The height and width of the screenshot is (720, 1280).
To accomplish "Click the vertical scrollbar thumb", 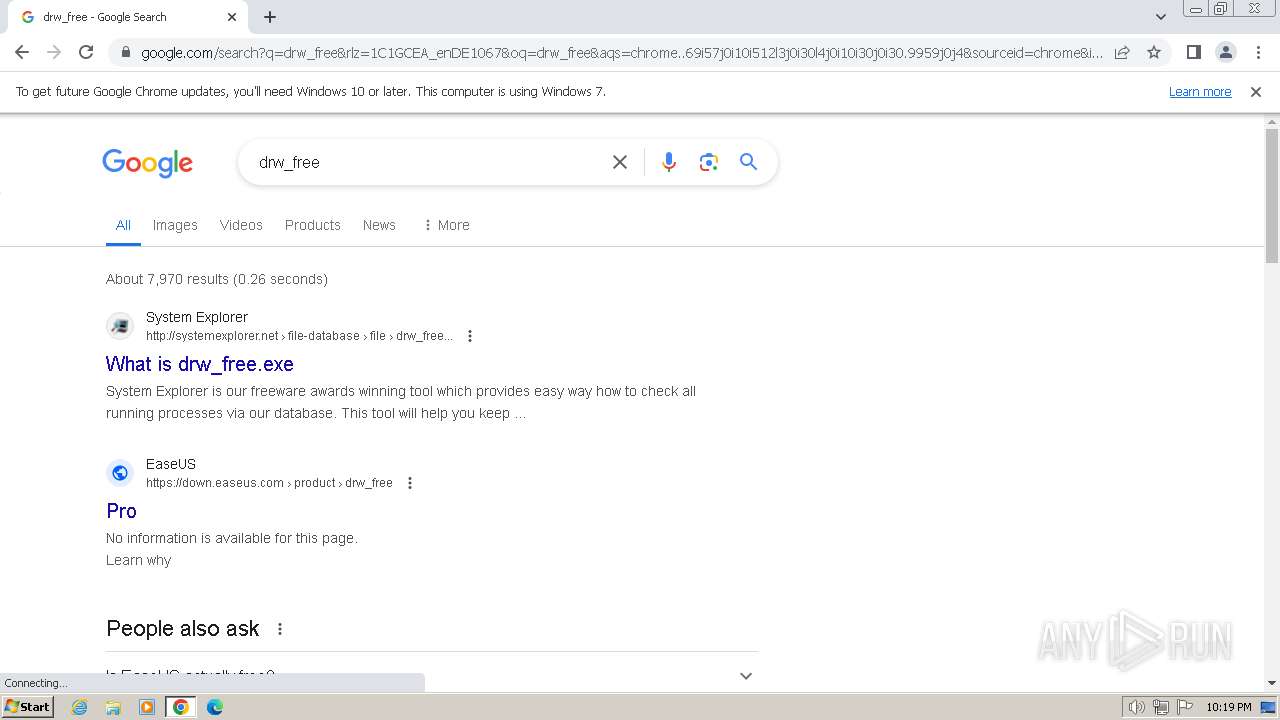I will [x=1272, y=195].
